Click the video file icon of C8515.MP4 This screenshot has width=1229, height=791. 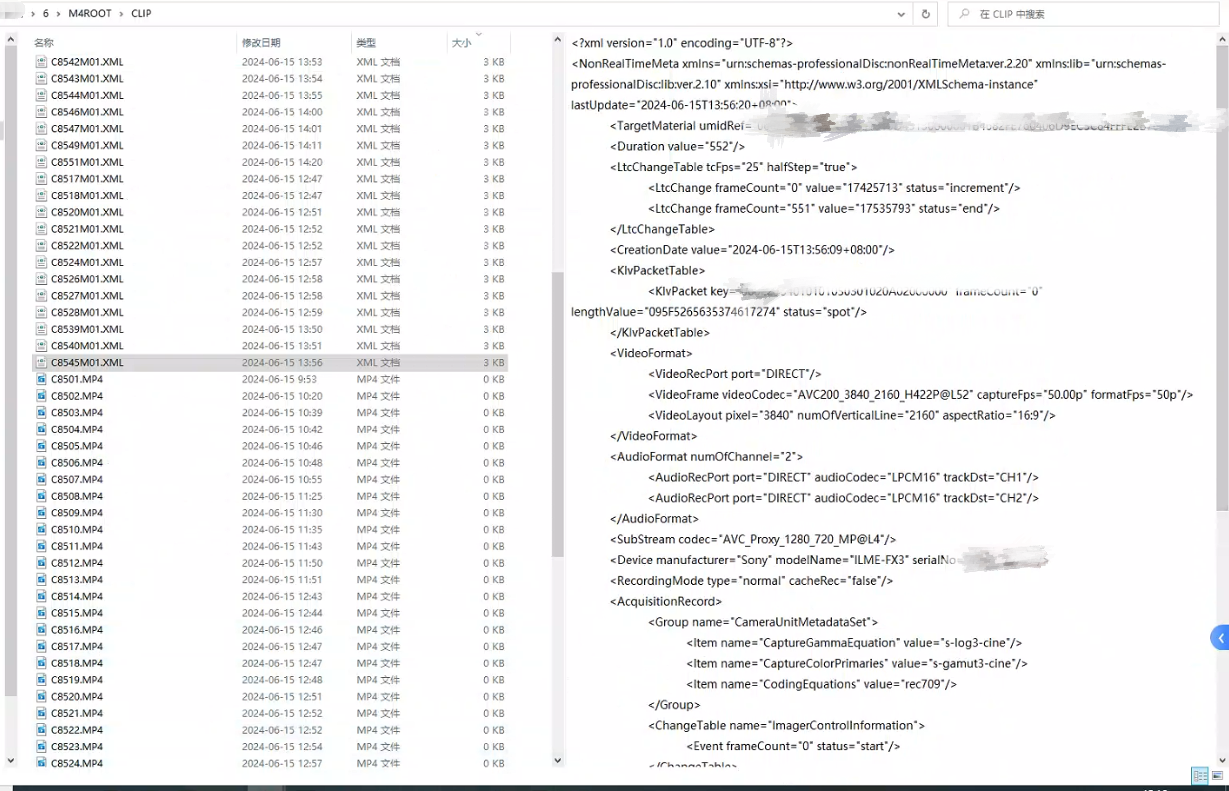click(42, 613)
